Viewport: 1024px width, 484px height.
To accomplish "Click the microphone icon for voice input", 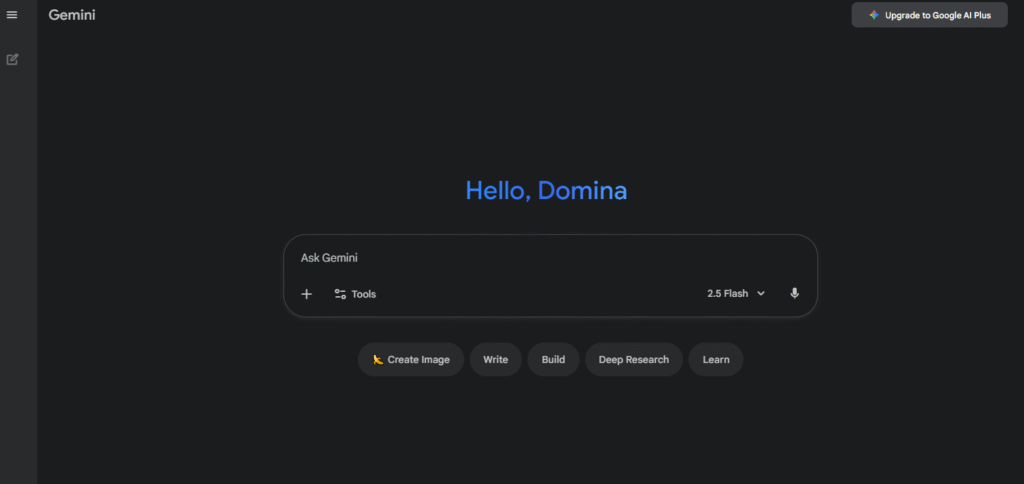I will pyautogui.click(x=794, y=294).
